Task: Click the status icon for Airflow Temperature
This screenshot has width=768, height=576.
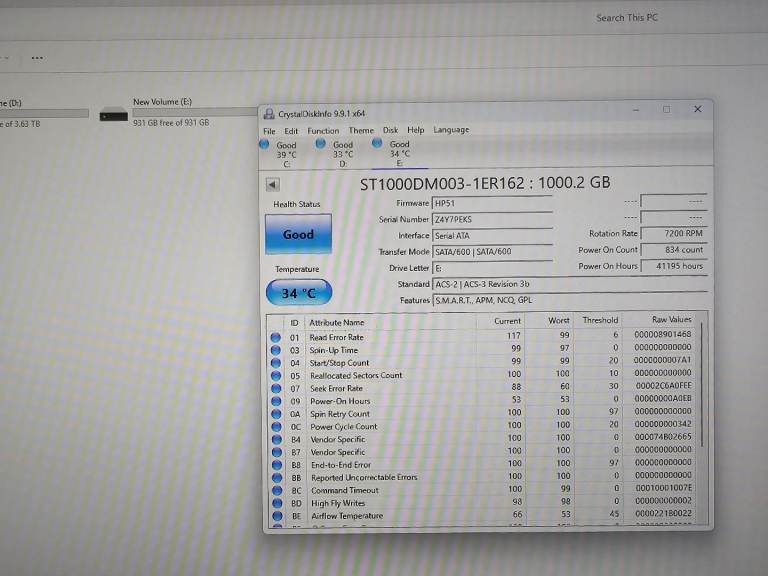Action: [278, 516]
